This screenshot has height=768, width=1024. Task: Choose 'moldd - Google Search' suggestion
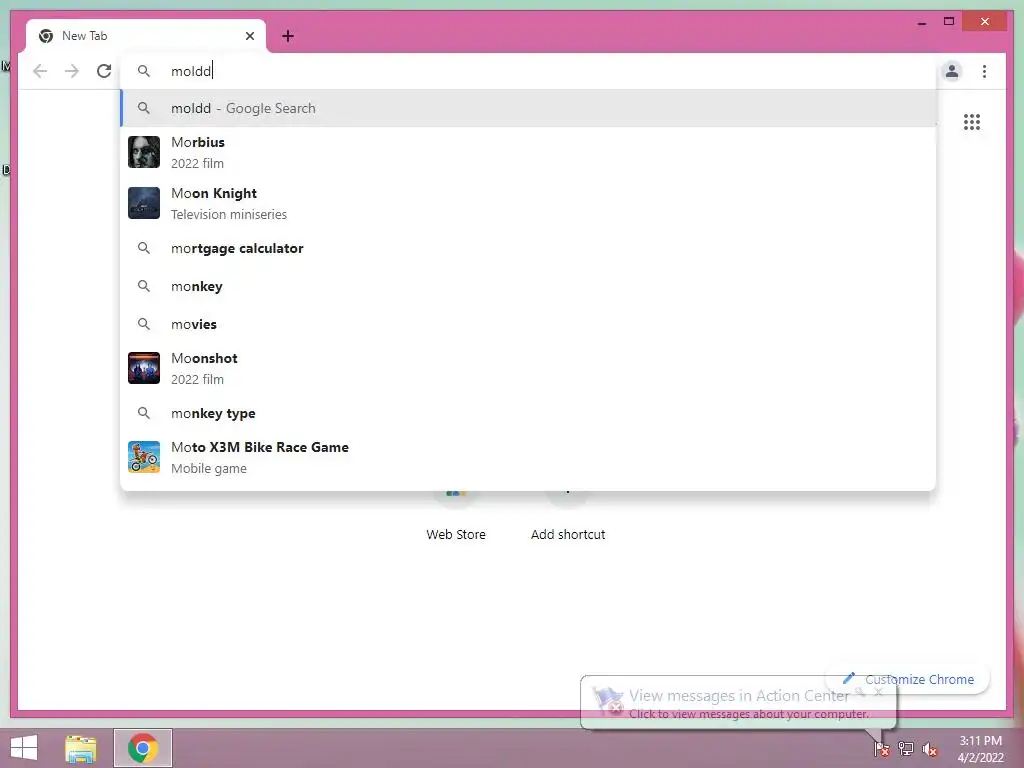[x=528, y=108]
